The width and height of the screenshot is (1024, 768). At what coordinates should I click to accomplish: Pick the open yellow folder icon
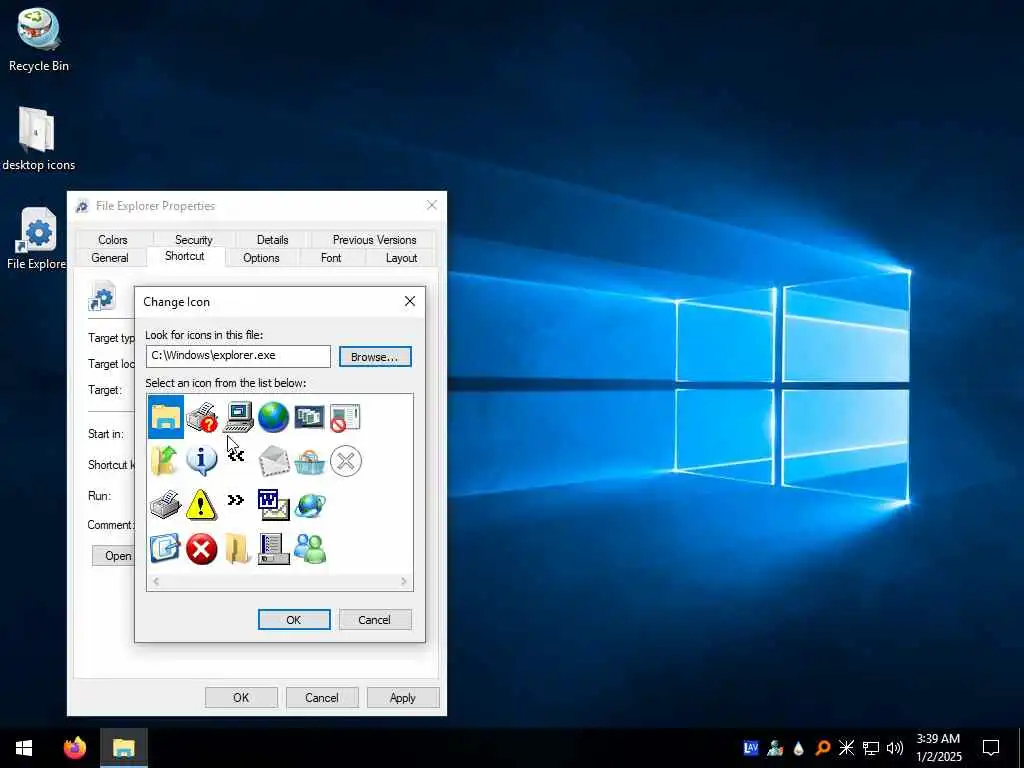238,549
